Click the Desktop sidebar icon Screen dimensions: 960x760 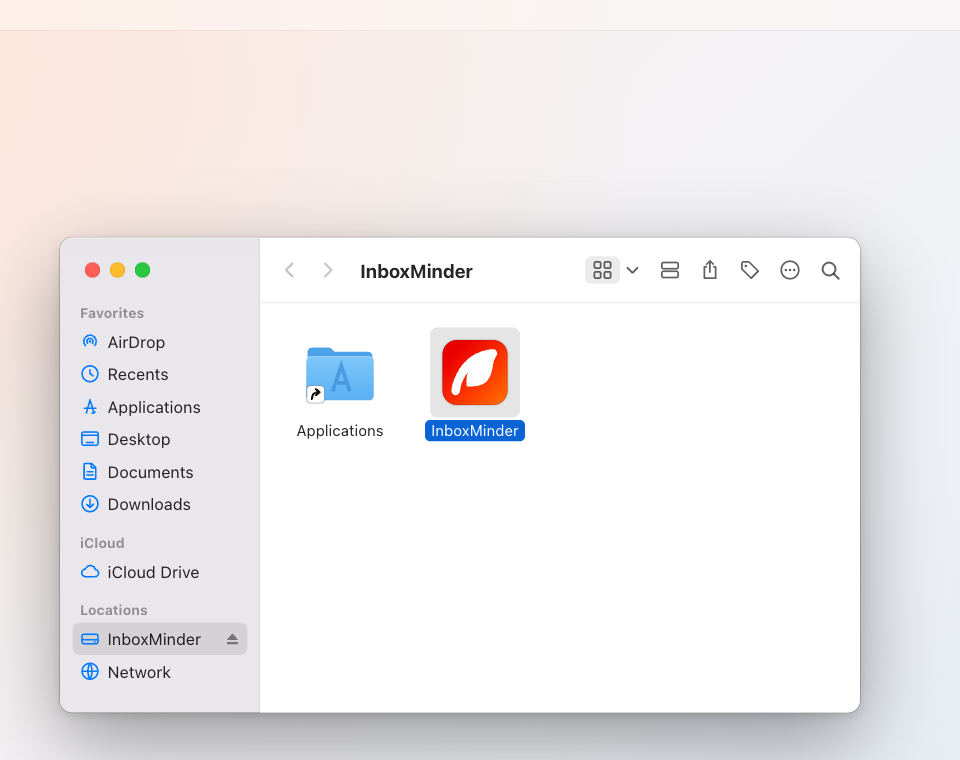coord(90,438)
